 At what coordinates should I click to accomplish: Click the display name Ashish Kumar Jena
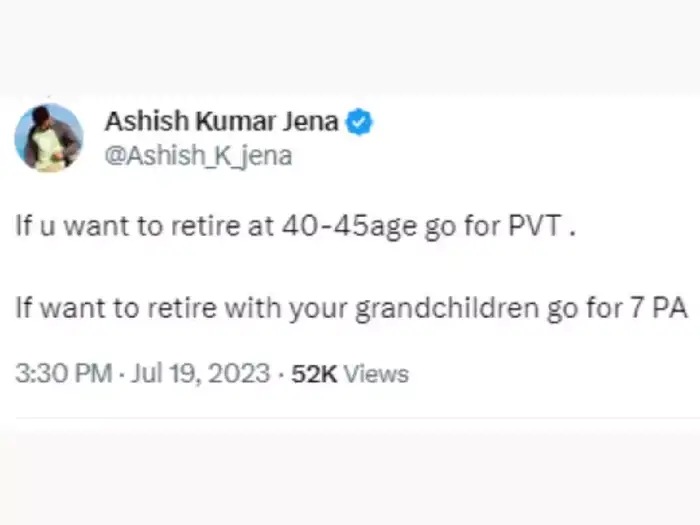click(221, 124)
